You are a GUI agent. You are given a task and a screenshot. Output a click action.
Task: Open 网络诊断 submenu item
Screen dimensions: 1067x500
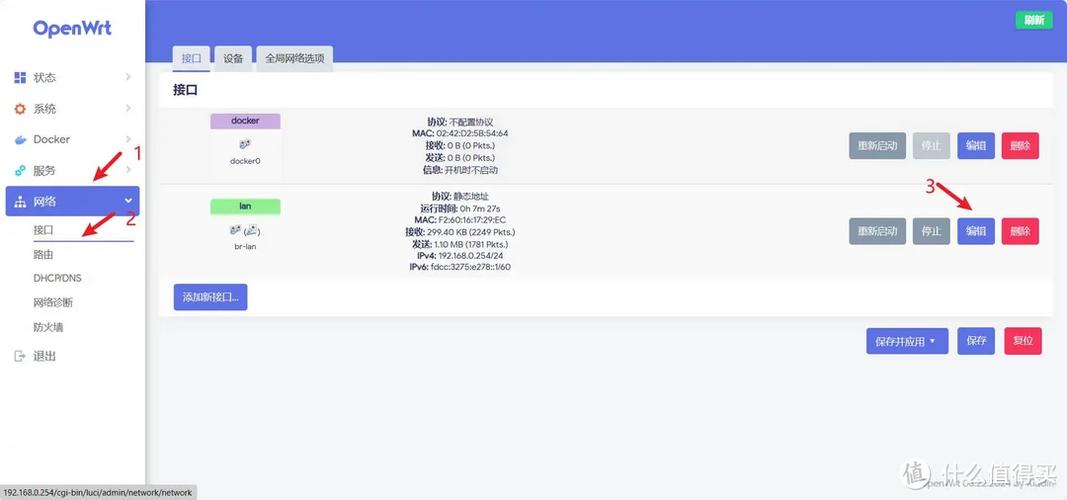point(53,303)
